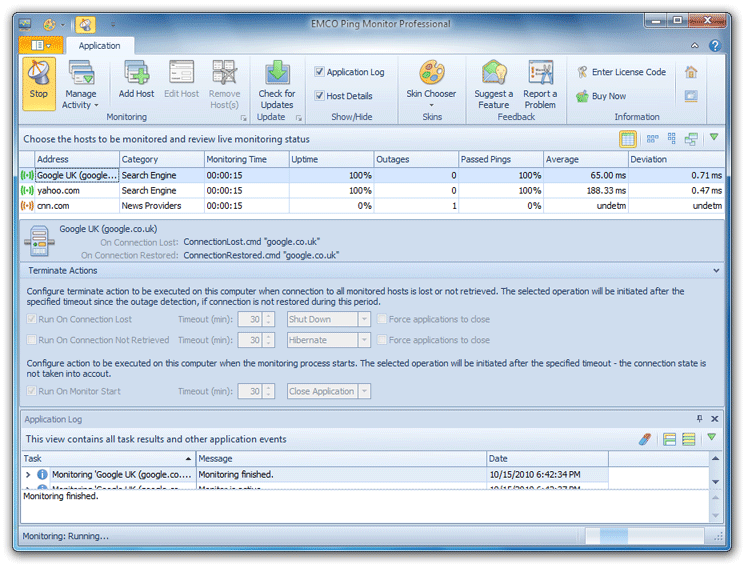Screen dimensions: 744x564
Task: Switch to the Application ribbon tab
Action: click(99, 46)
